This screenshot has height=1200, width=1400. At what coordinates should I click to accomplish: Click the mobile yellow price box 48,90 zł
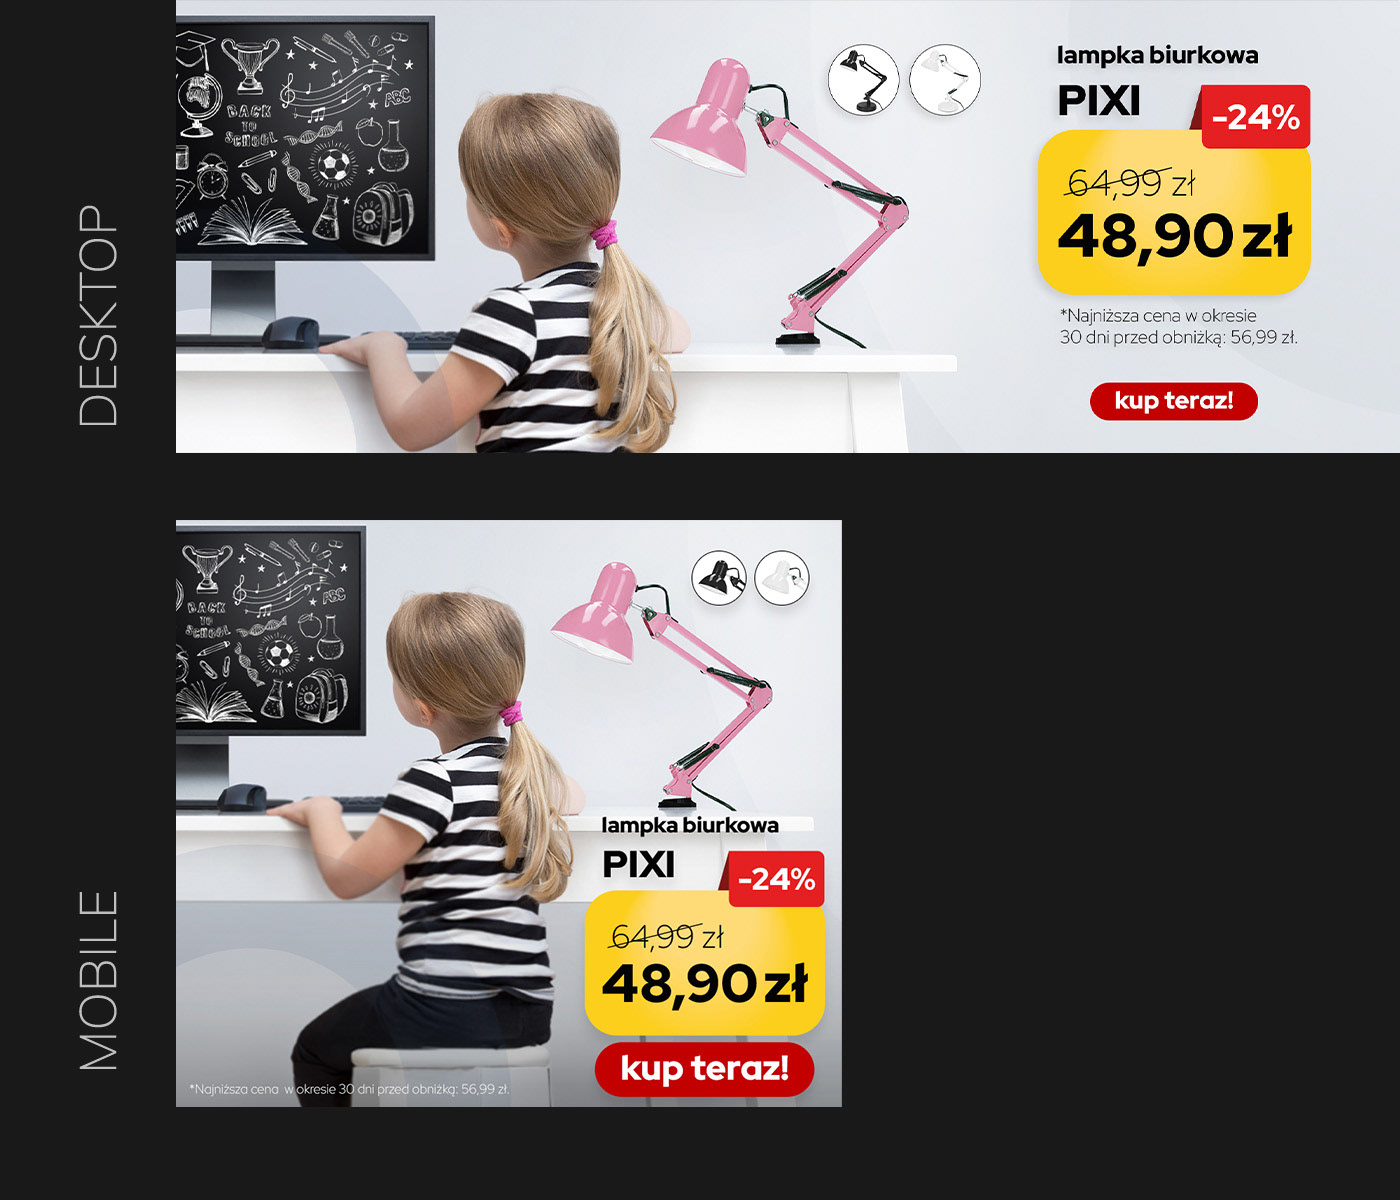coord(705,963)
